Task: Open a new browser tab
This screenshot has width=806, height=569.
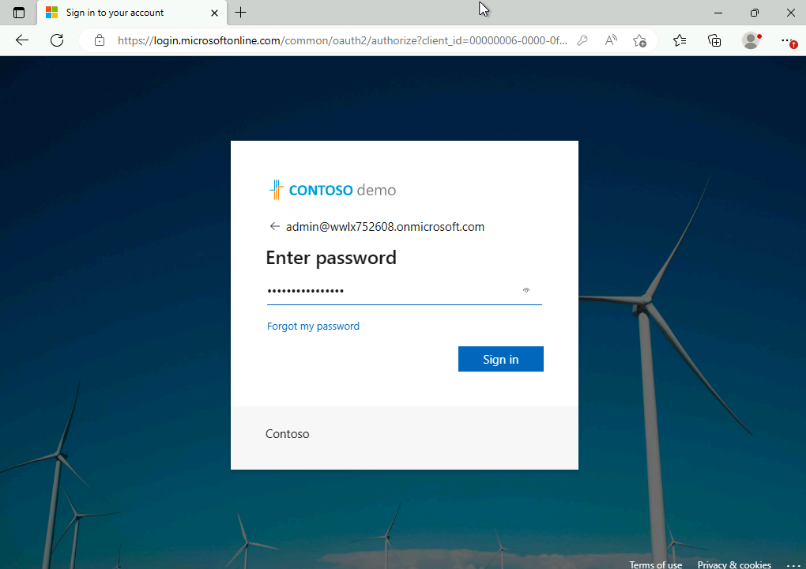Action: 241,13
